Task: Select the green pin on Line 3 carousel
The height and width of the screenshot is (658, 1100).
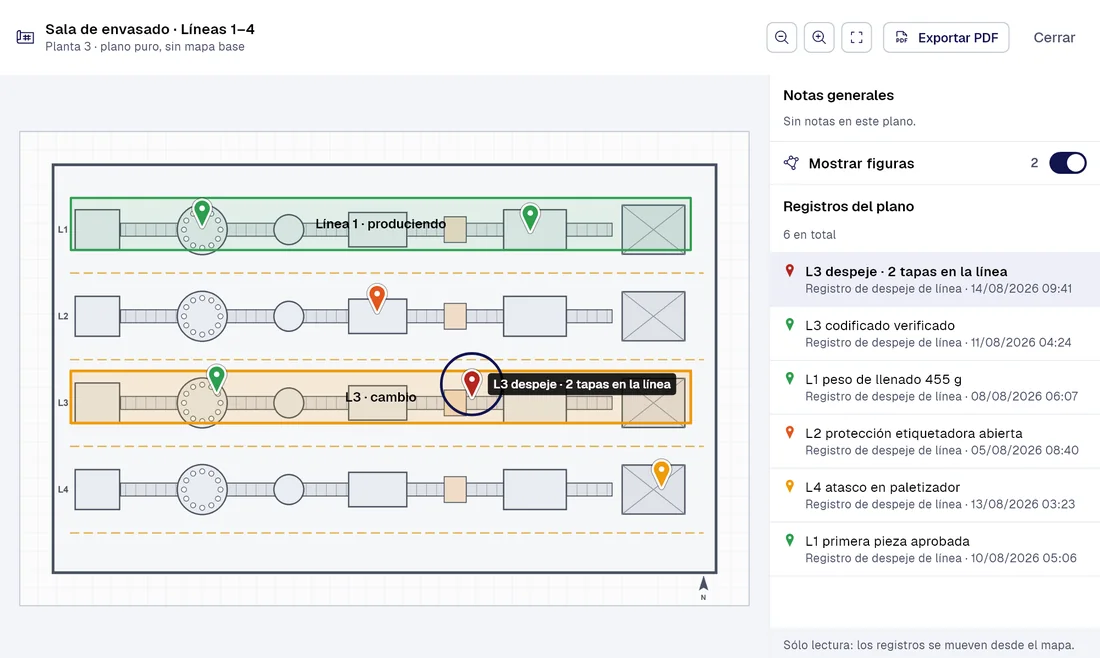Action: point(217,379)
